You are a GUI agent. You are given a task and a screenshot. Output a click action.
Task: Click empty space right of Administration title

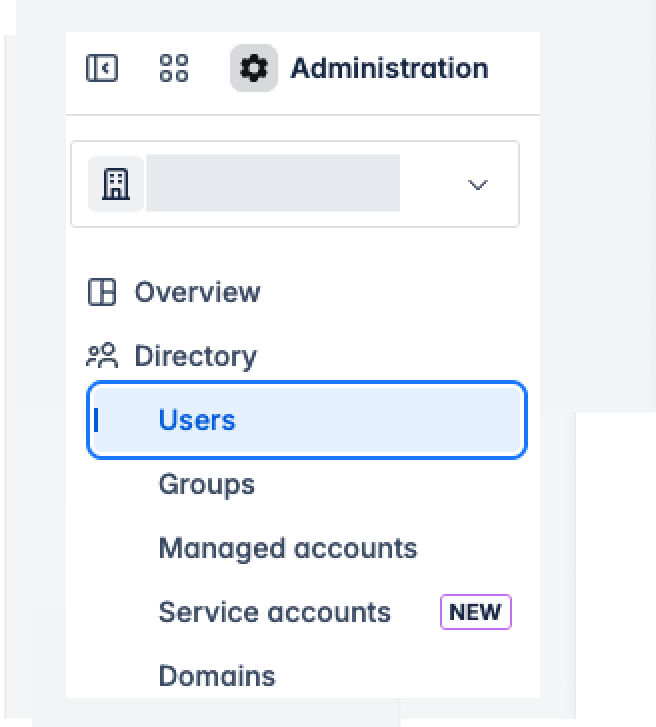[x=514, y=69]
